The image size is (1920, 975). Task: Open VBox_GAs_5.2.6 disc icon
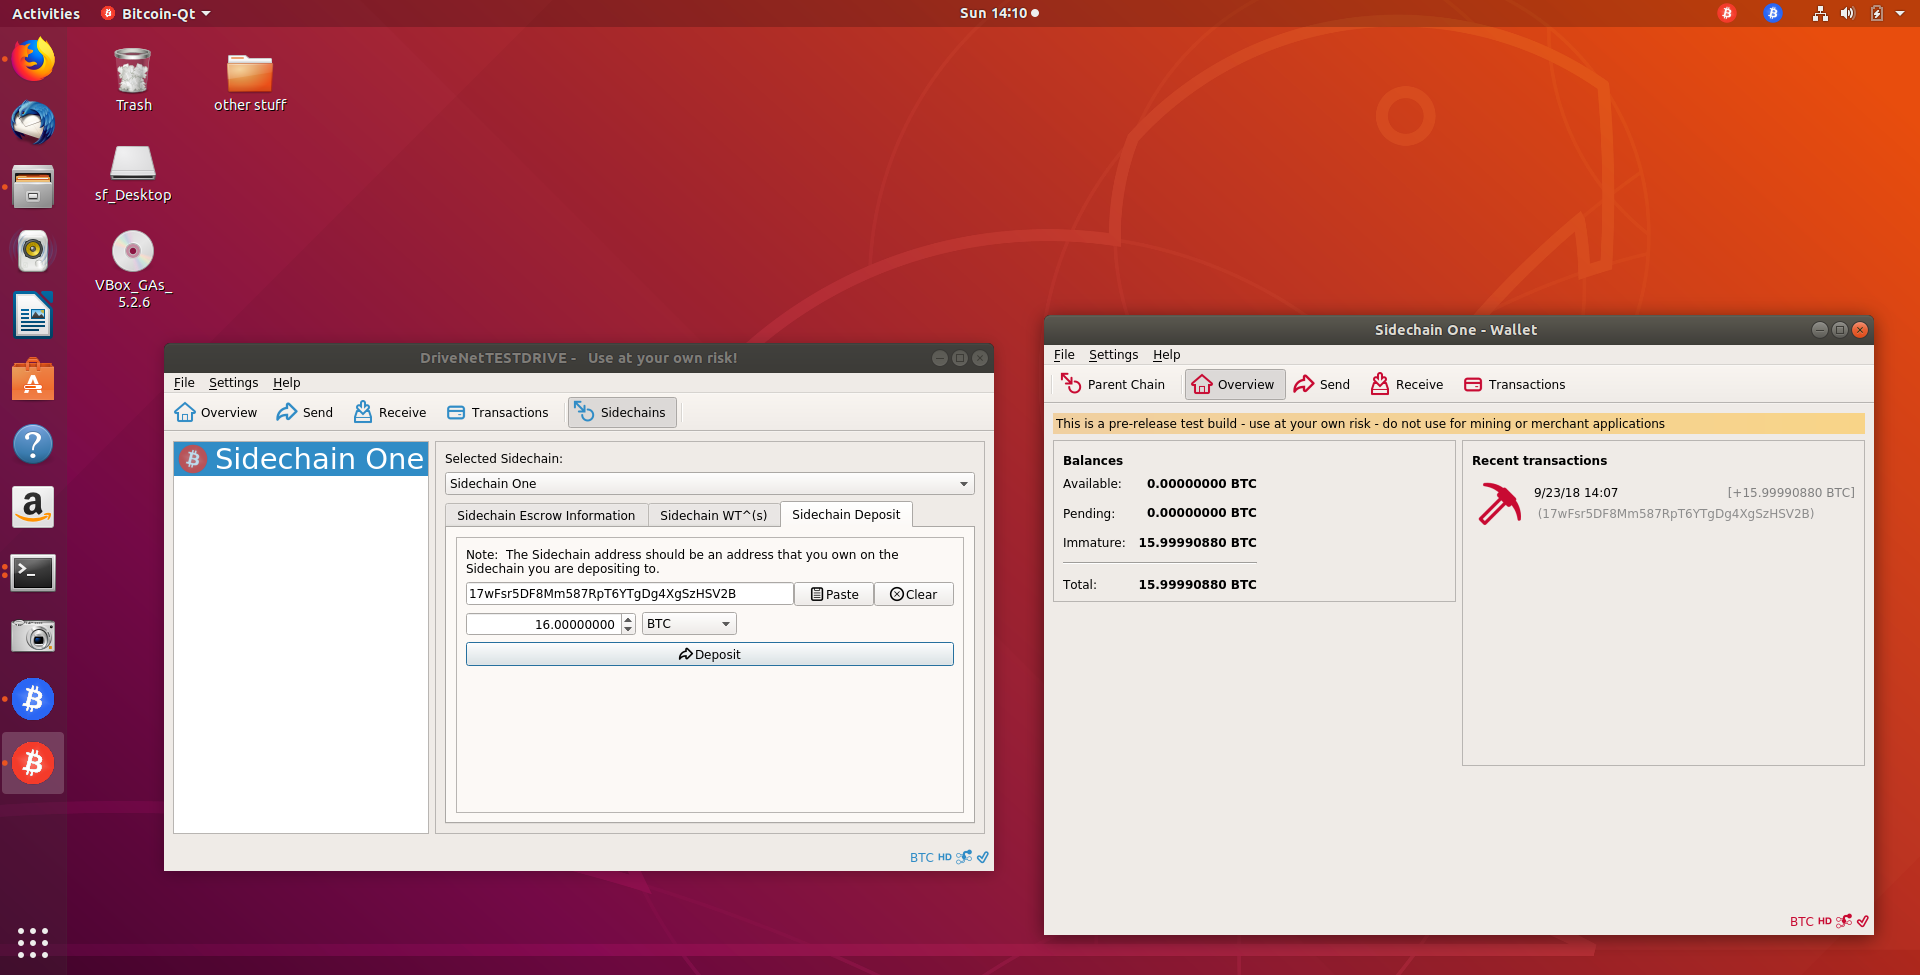click(133, 269)
